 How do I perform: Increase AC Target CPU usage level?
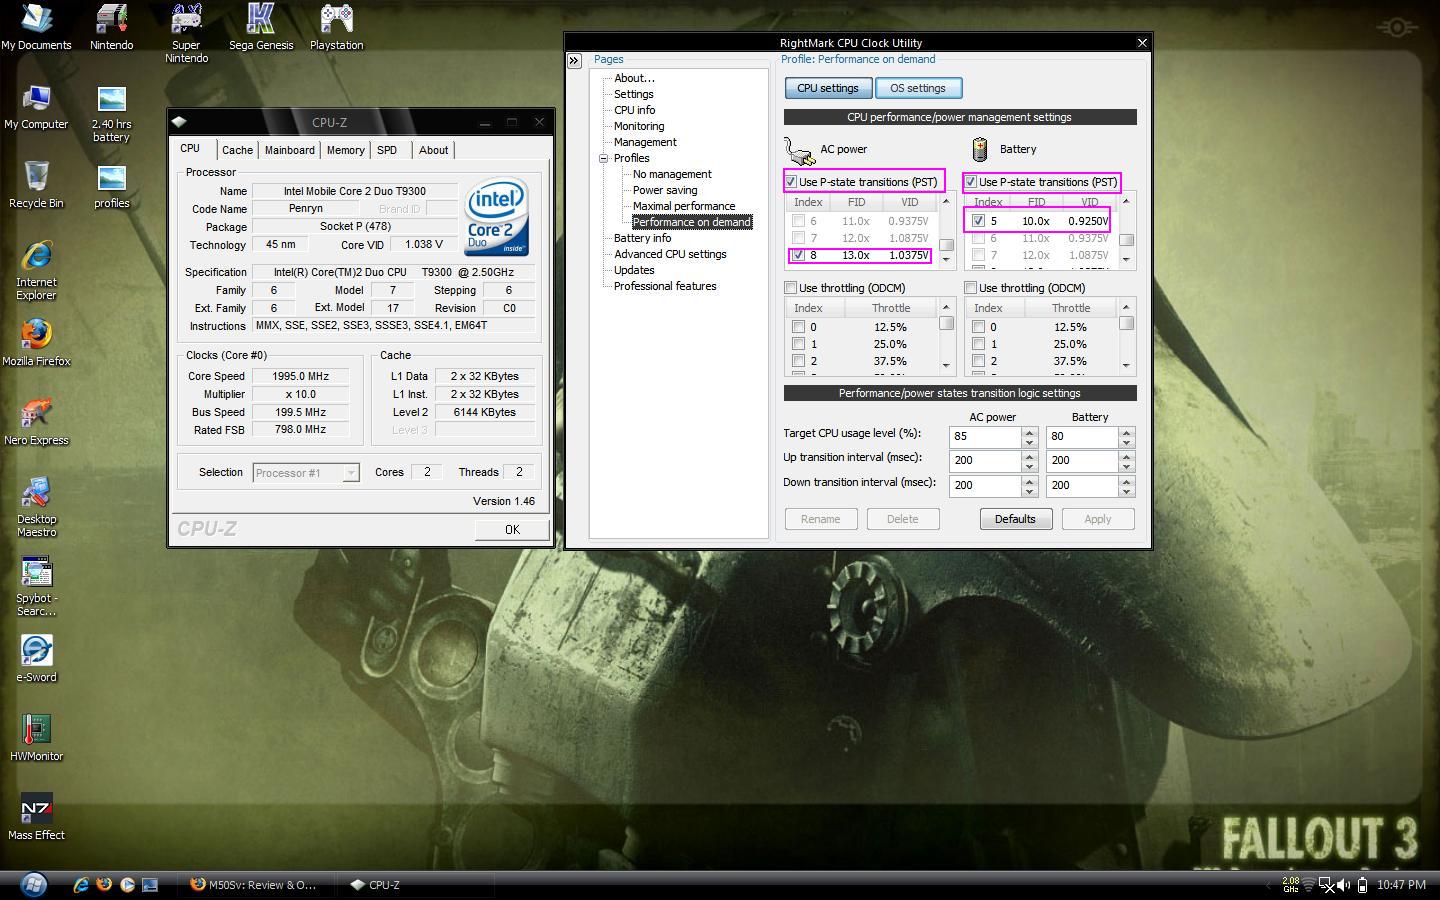1029,432
